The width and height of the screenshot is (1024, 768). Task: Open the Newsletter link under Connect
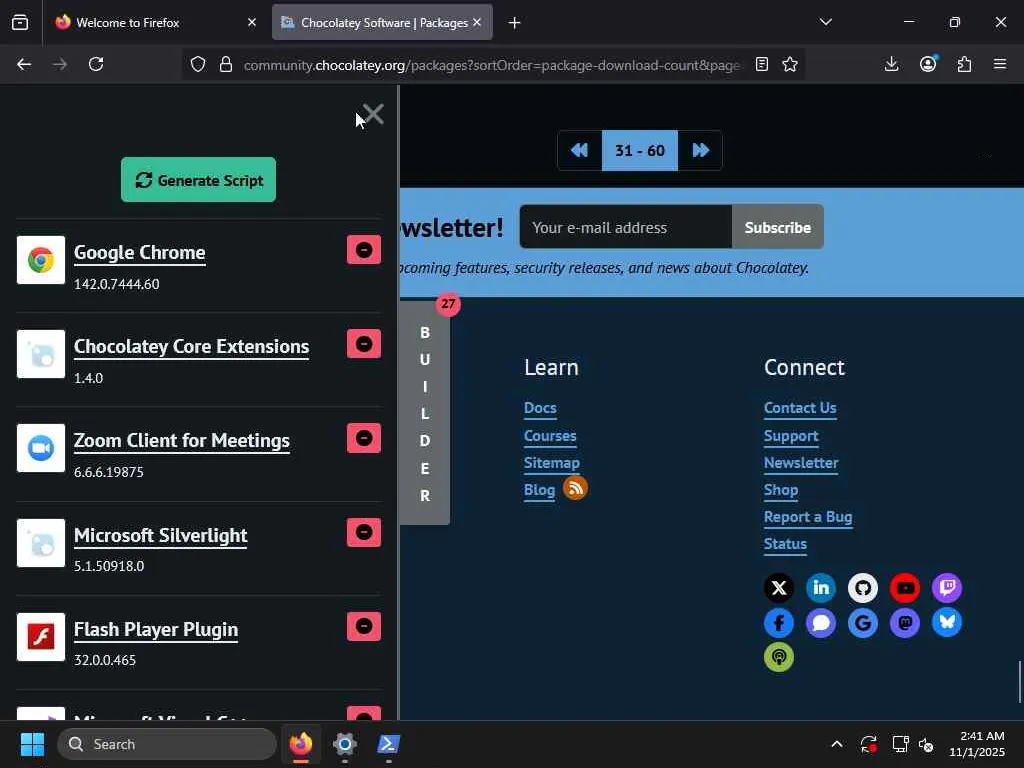coord(801,463)
